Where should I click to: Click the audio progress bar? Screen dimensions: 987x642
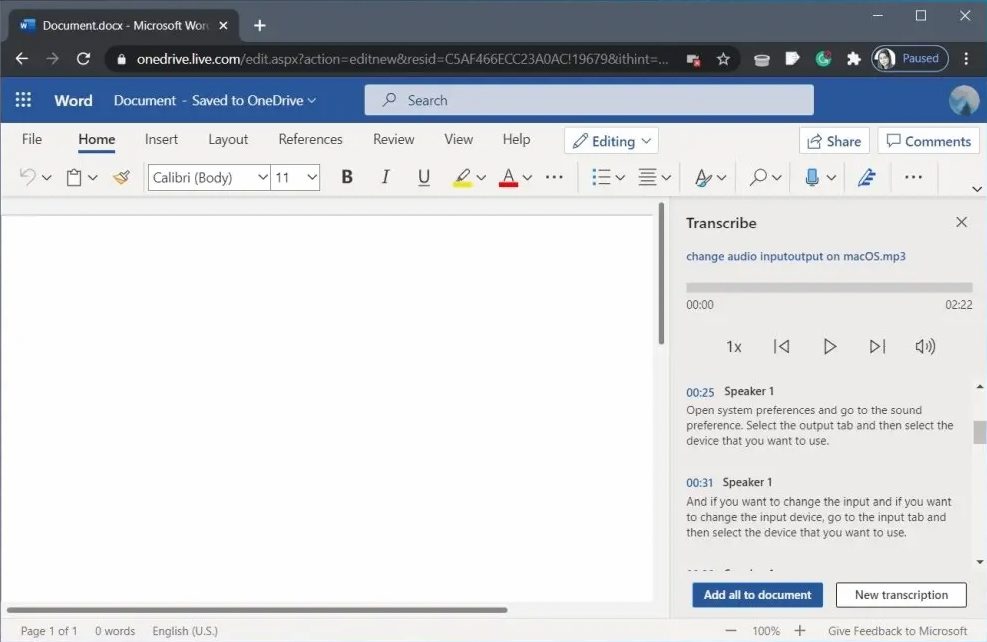[829, 288]
